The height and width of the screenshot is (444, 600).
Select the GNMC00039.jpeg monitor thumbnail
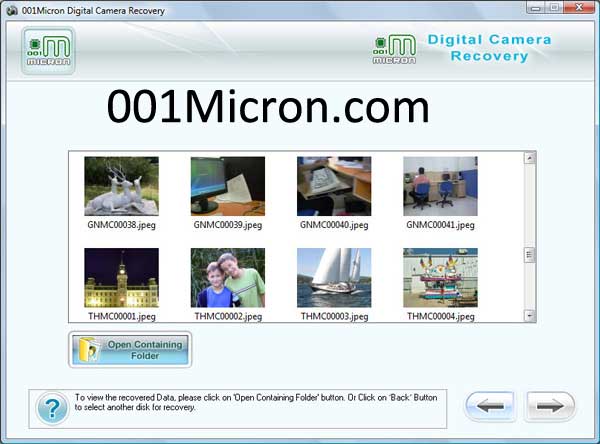228,186
